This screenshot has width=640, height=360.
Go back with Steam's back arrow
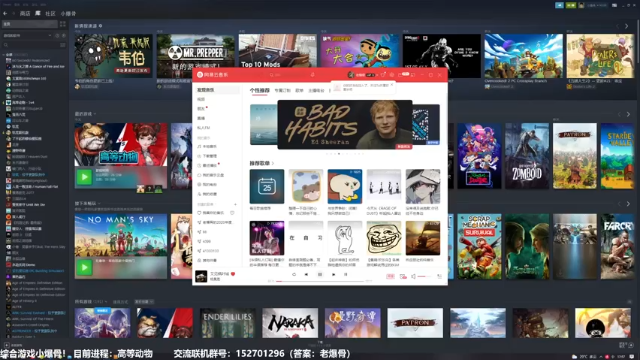5,13
